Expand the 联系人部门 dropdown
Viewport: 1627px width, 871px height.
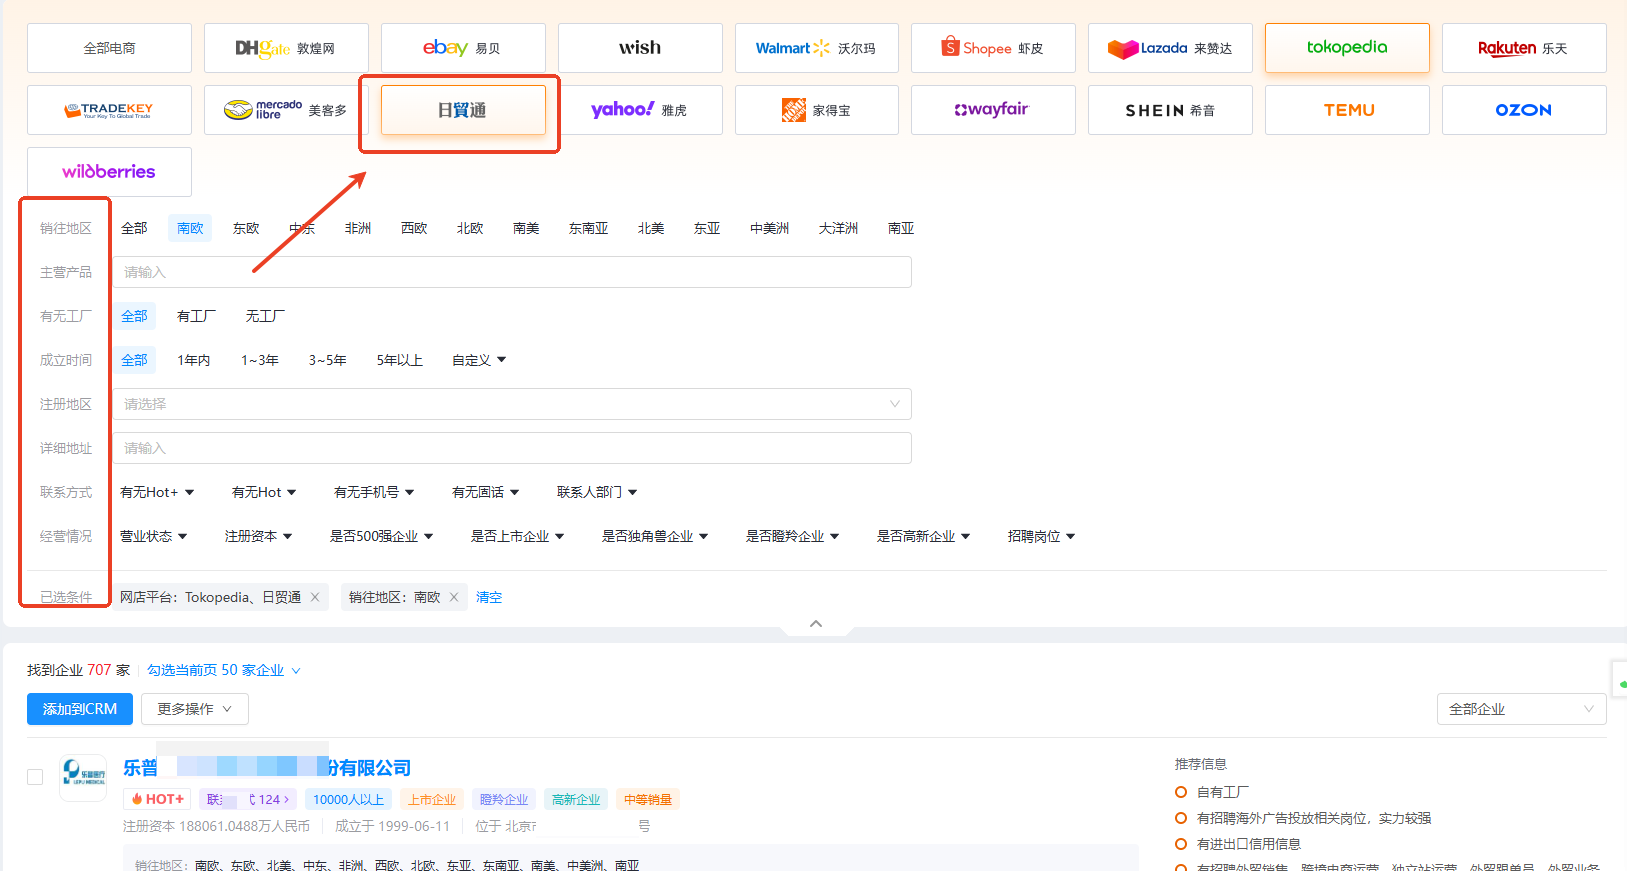(597, 492)
